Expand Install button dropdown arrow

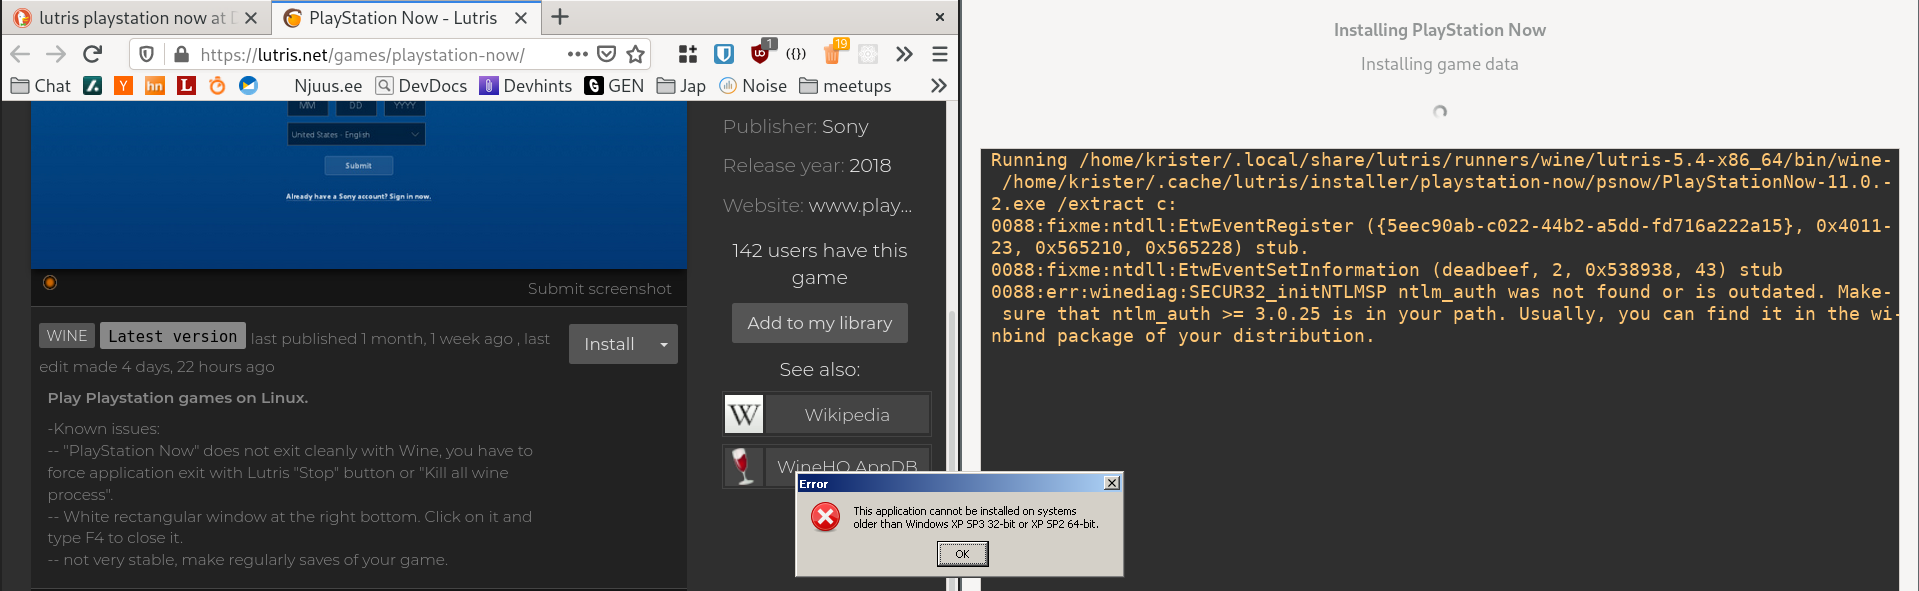(x=664, y=344)
